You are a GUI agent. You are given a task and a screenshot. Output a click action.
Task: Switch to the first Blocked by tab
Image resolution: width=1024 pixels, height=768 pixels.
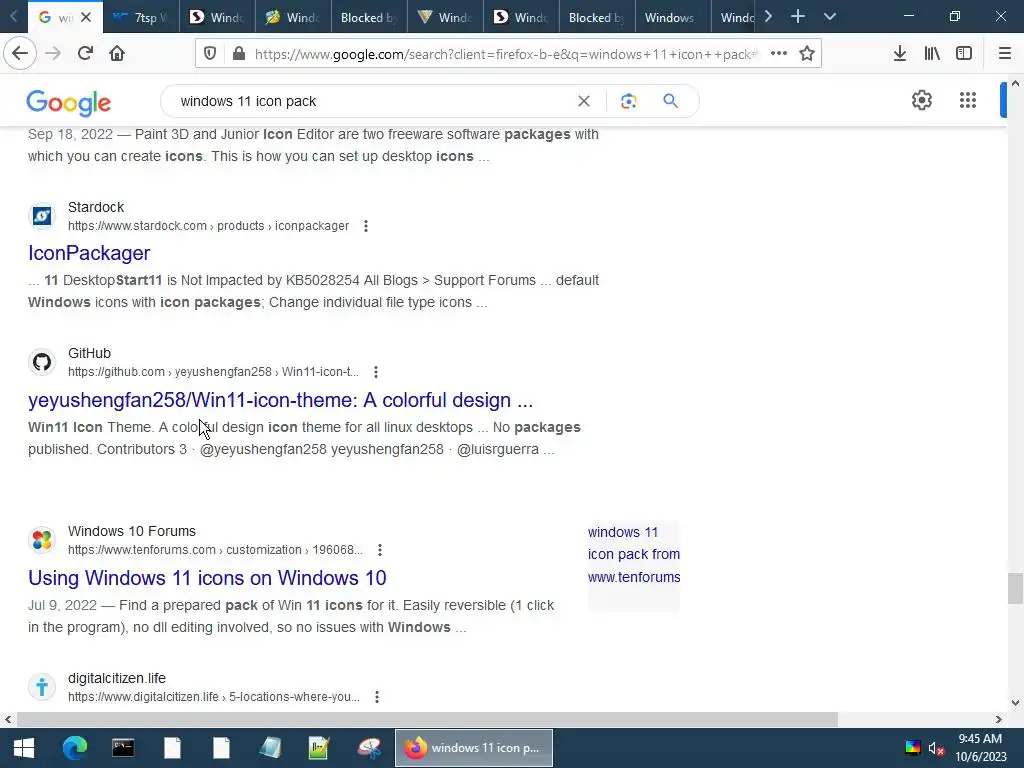coord(369,17)
